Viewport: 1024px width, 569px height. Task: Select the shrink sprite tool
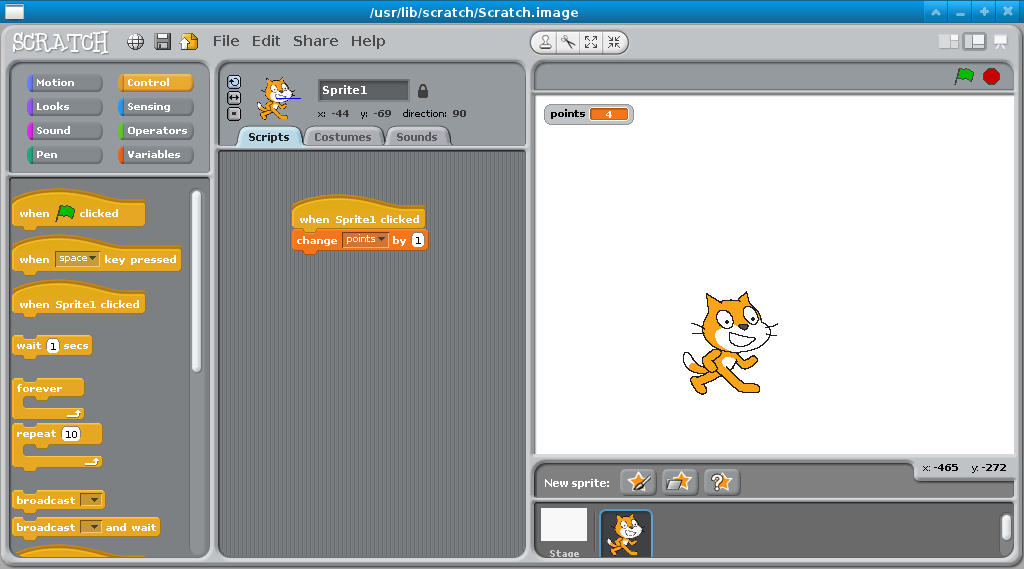pos(614,42)
